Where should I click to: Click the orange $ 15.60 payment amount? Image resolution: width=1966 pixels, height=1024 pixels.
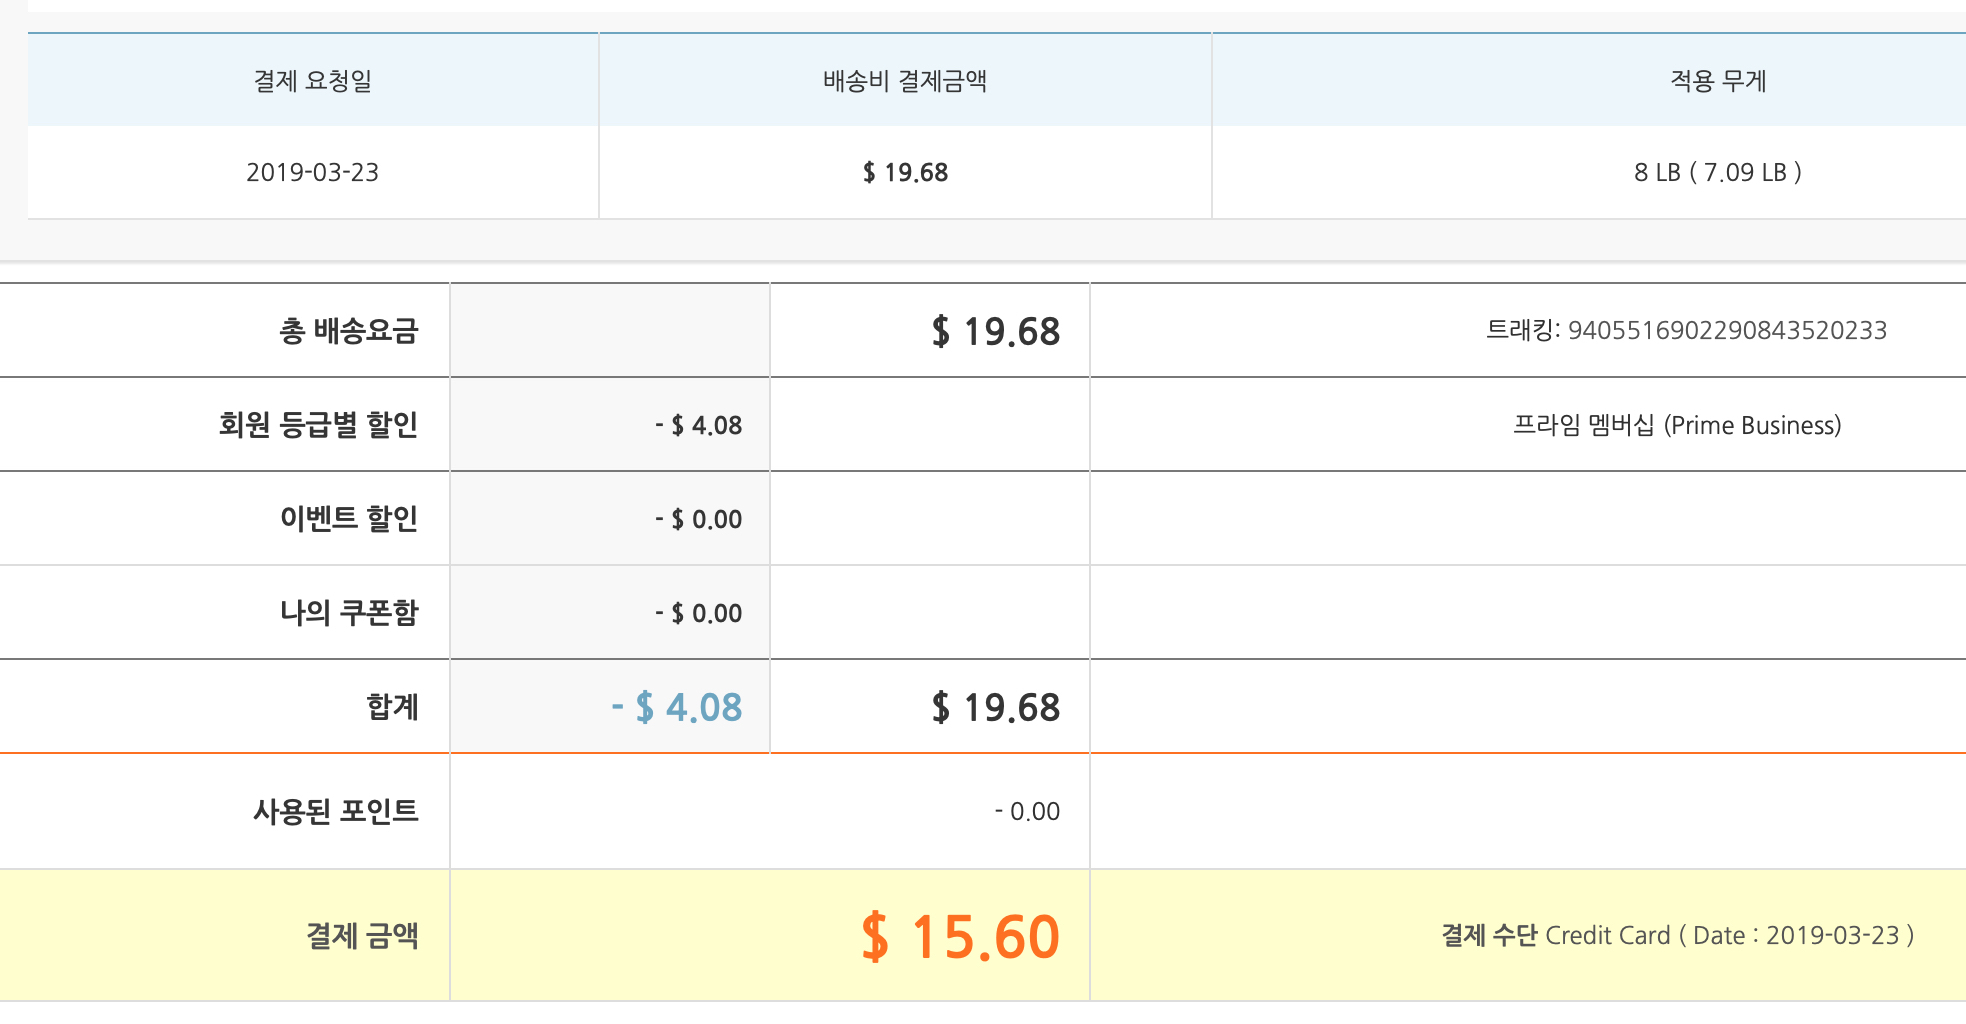960,936
